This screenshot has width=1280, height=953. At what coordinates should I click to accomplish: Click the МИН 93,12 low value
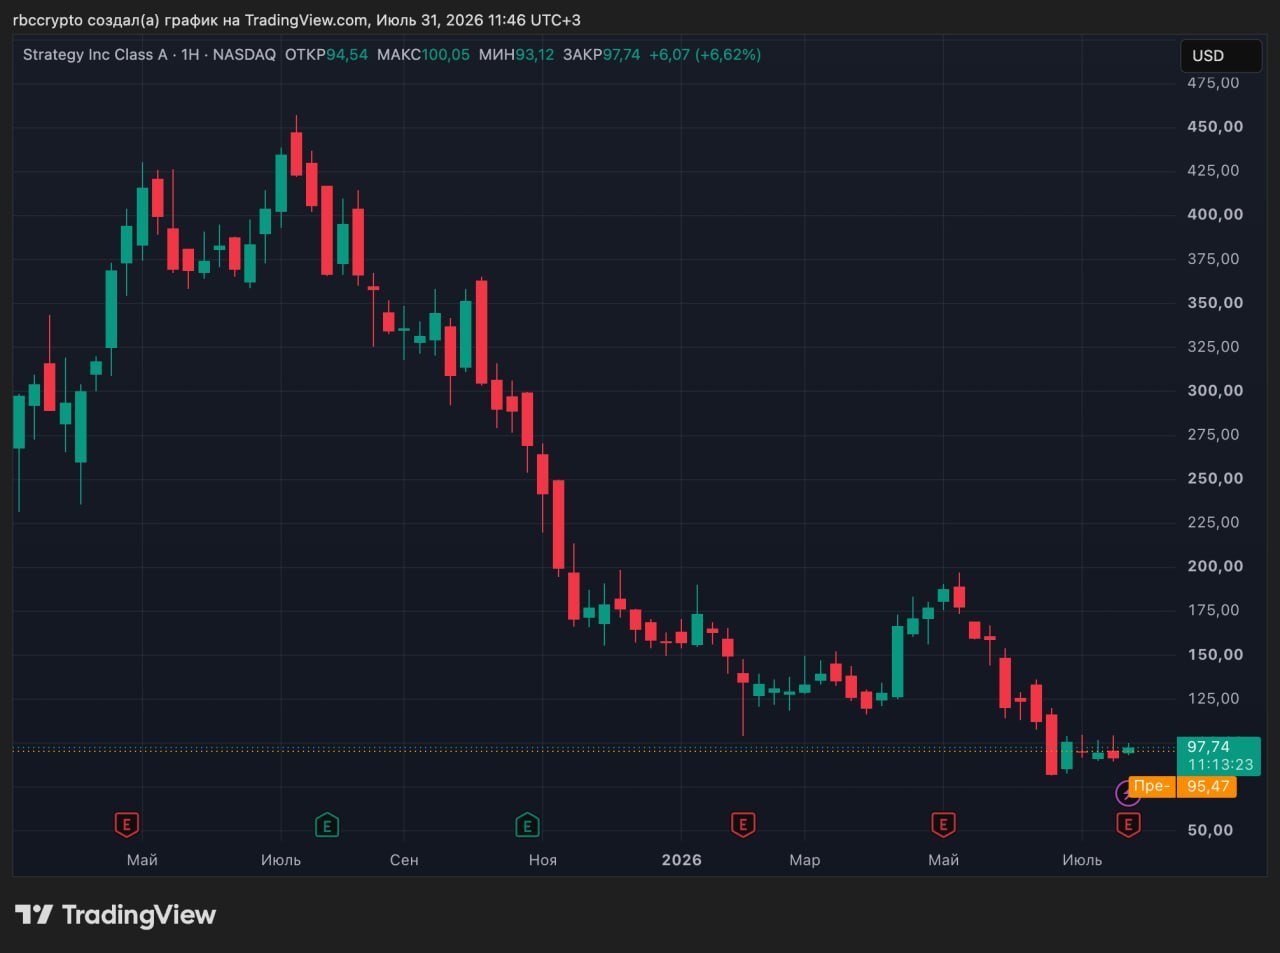(x=516, y=55)
